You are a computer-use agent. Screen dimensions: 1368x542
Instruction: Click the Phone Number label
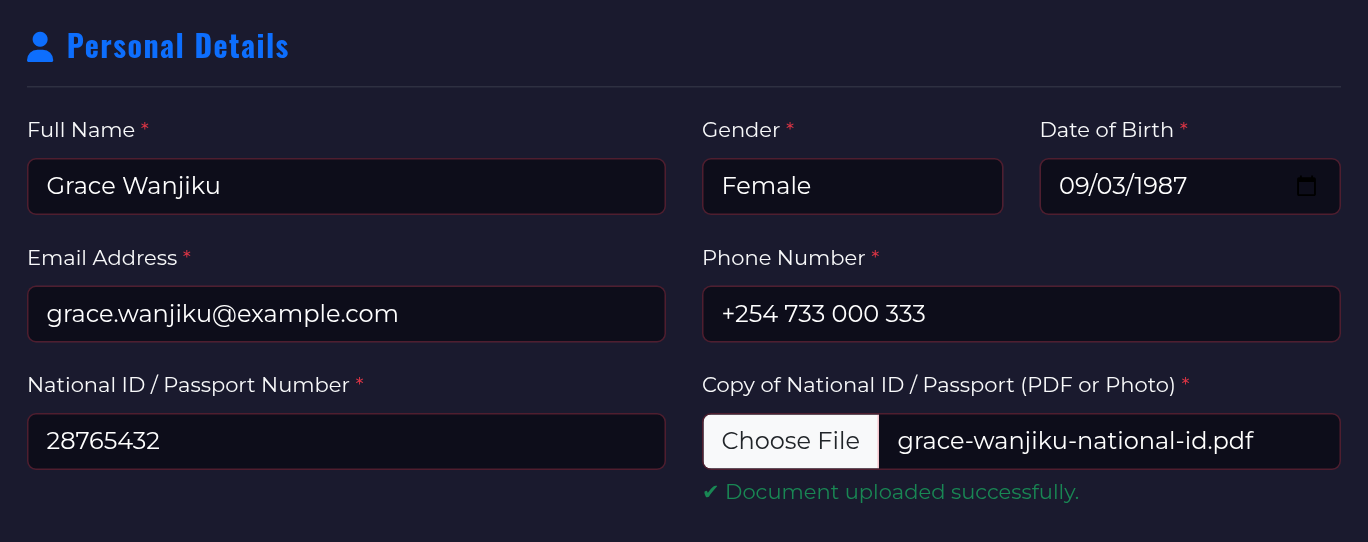(x=791, y=258)
